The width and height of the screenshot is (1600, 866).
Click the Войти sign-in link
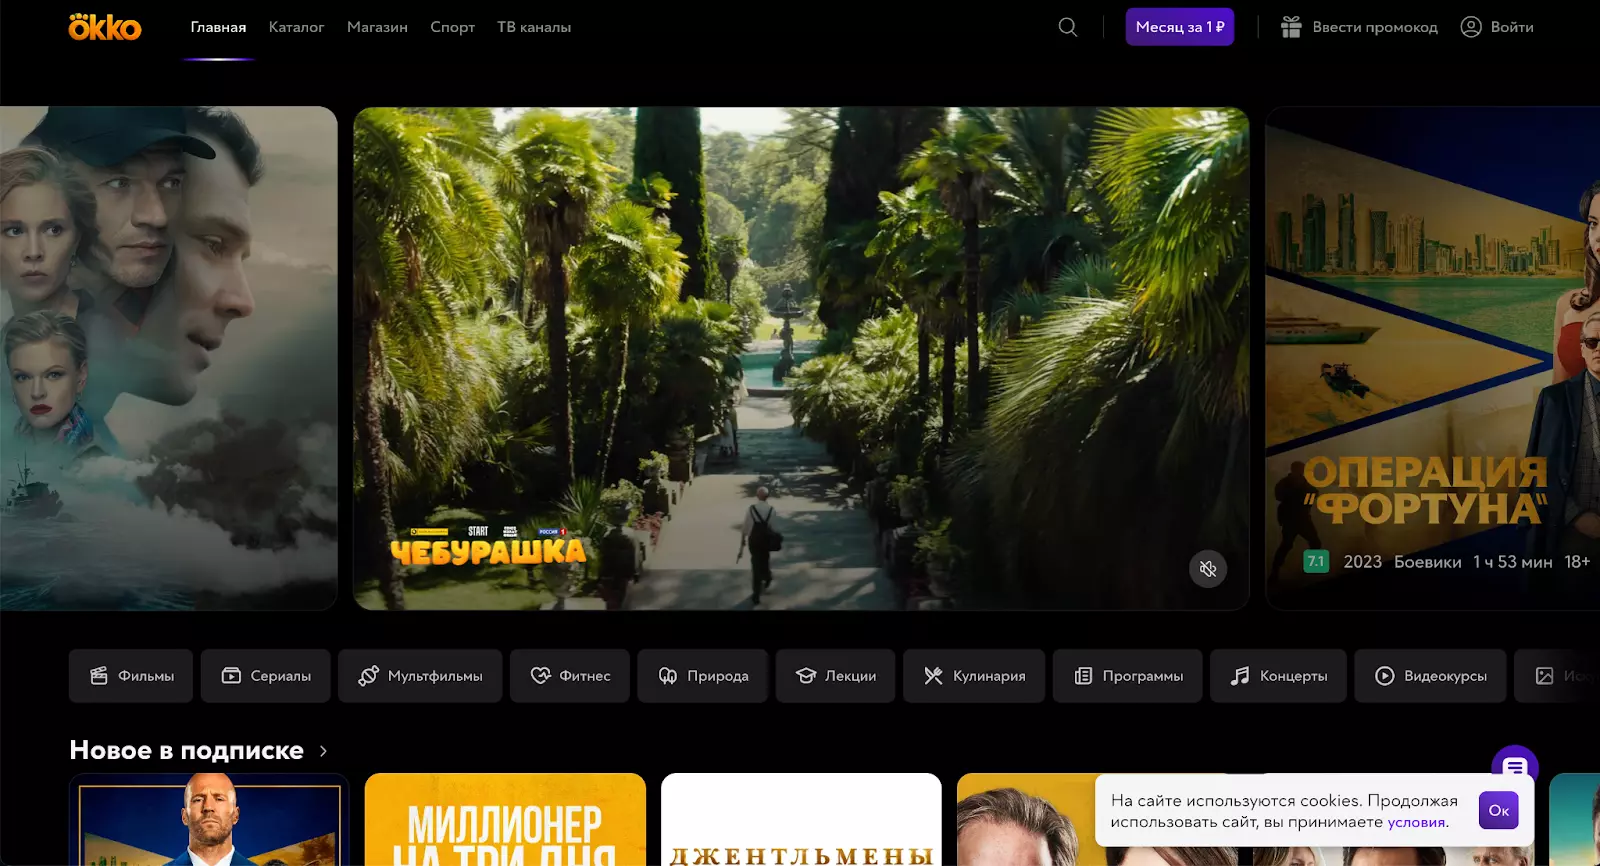click(x=1512, y=27)
